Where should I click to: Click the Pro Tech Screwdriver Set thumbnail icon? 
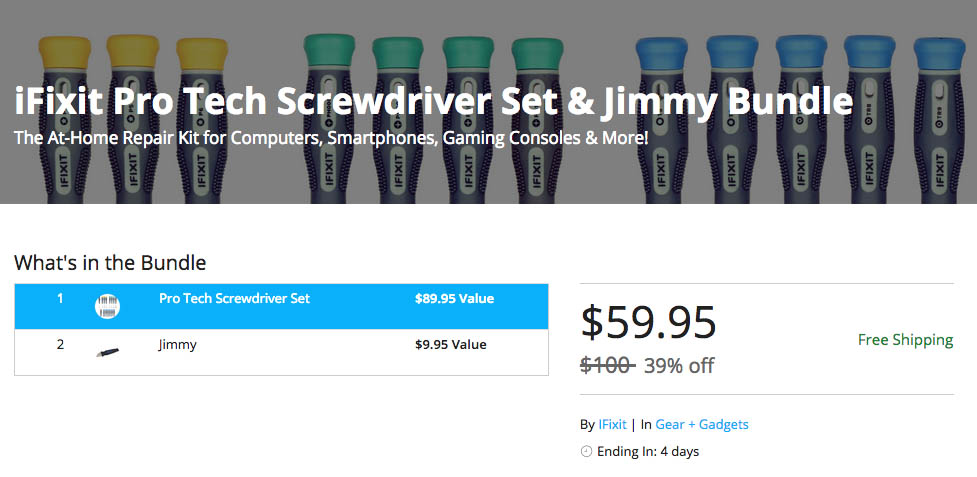click(108, 306)
